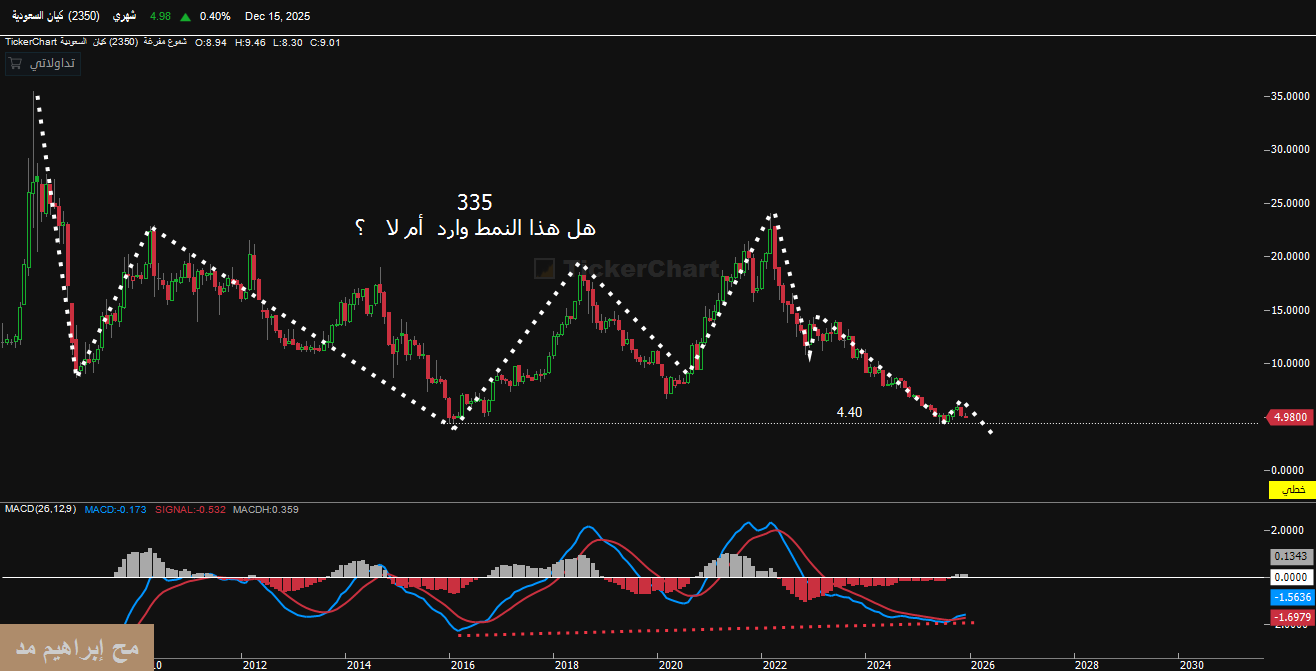1316x671 pixels.
Task: Open the شهري monthly interval selector
Action: click(124, 17)
